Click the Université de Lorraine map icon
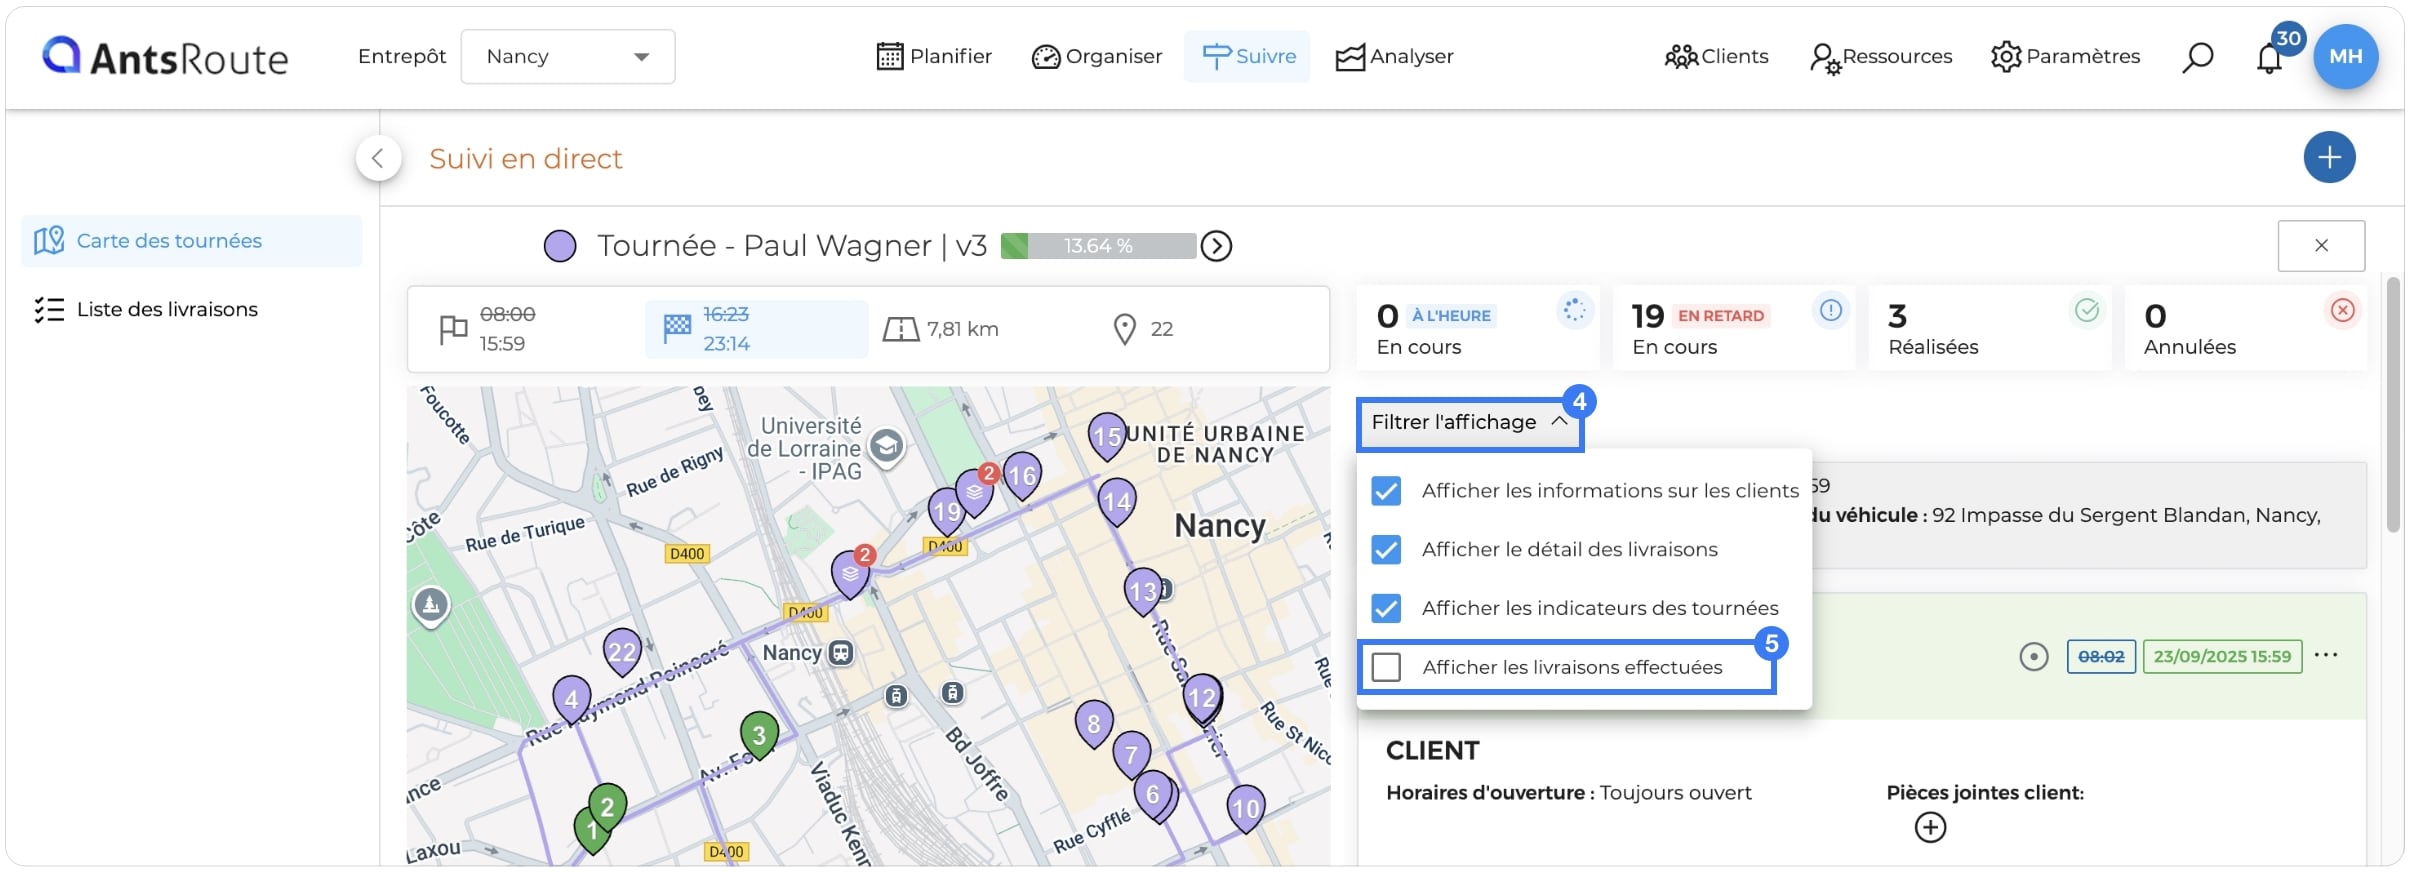2410x872 pixels. 886,446
